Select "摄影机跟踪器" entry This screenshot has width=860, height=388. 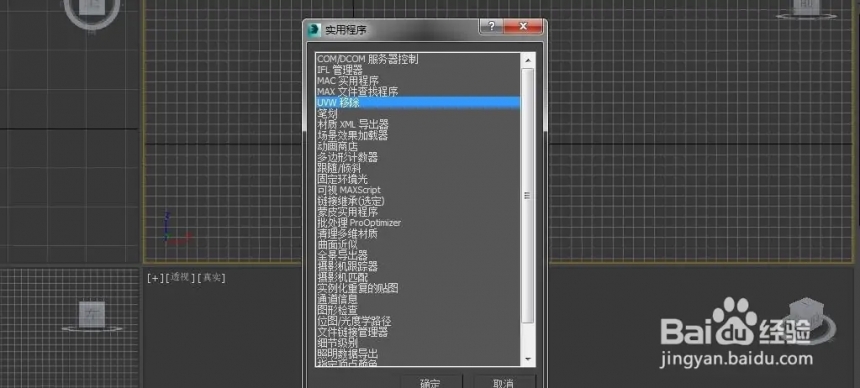417,267
